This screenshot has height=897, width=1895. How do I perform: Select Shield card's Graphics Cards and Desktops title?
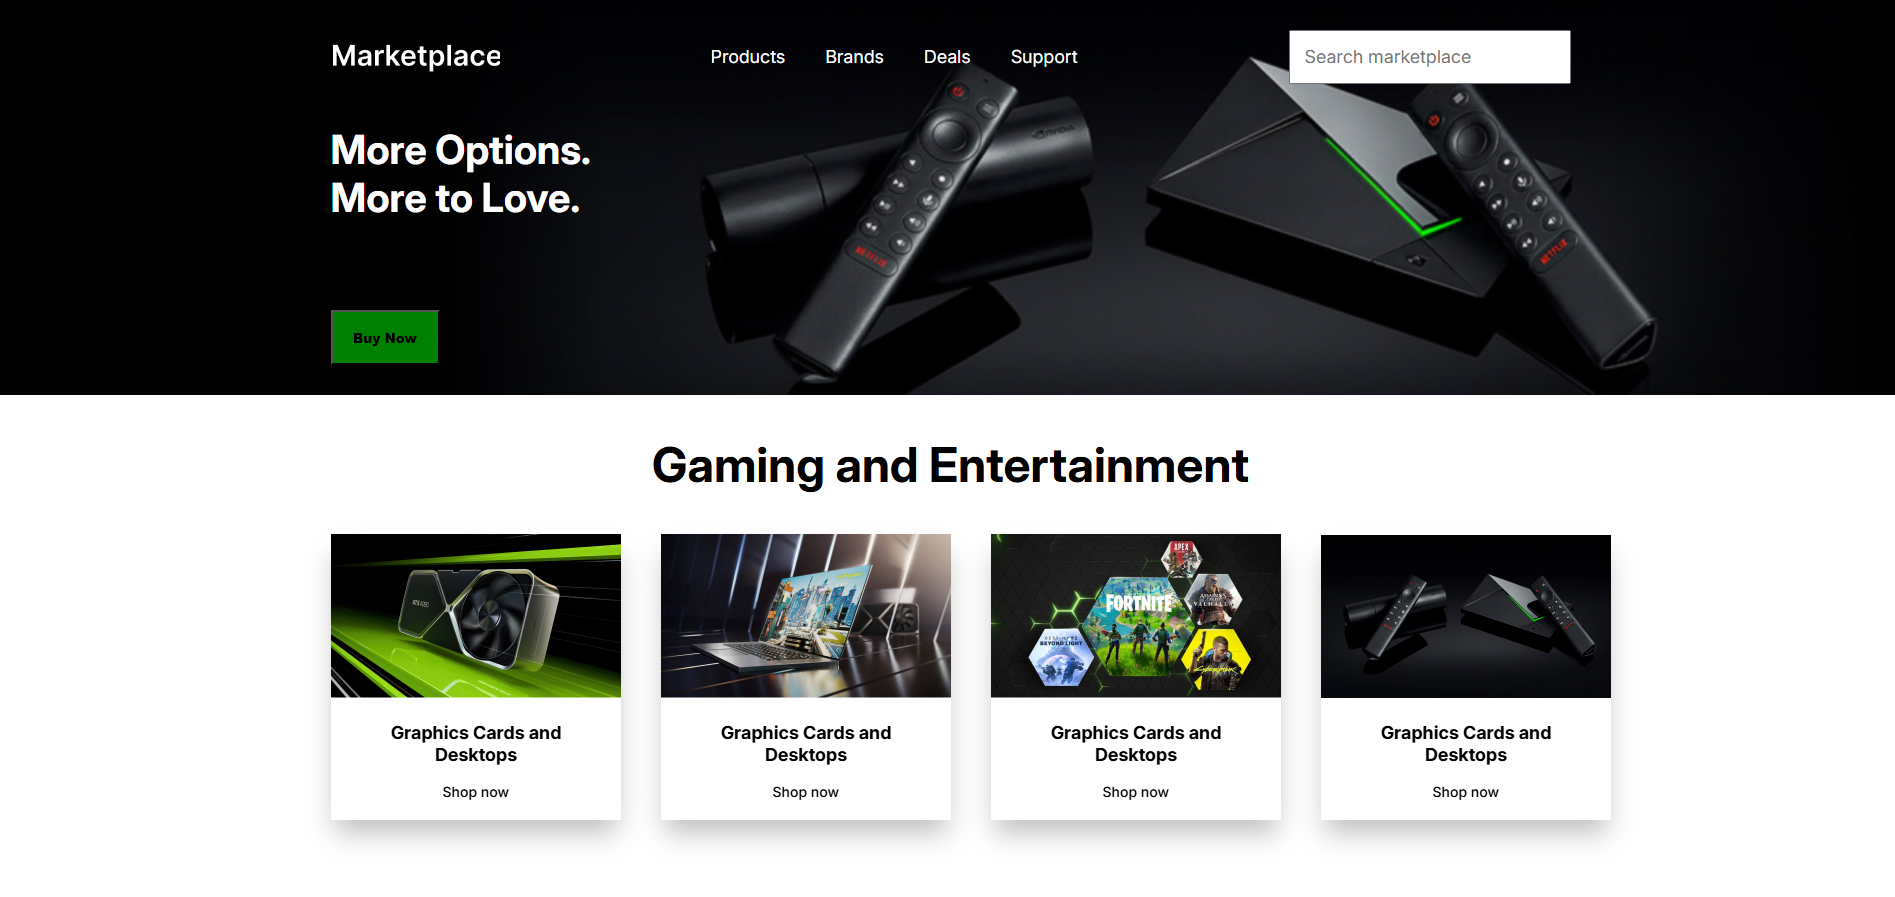pyautogui.click(x=1466, y=744)
